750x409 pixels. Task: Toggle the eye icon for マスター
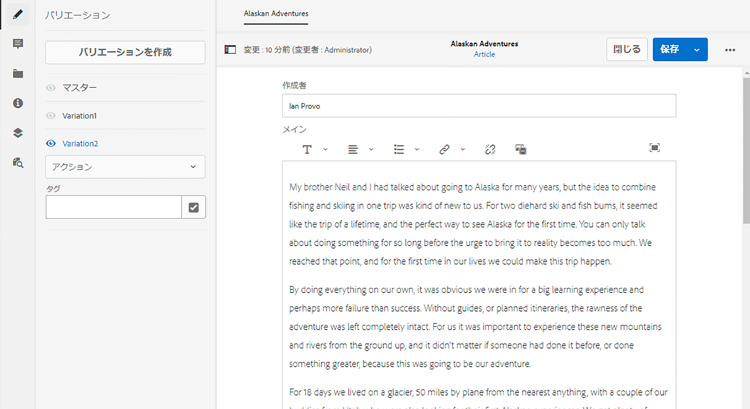coord(51,88)
